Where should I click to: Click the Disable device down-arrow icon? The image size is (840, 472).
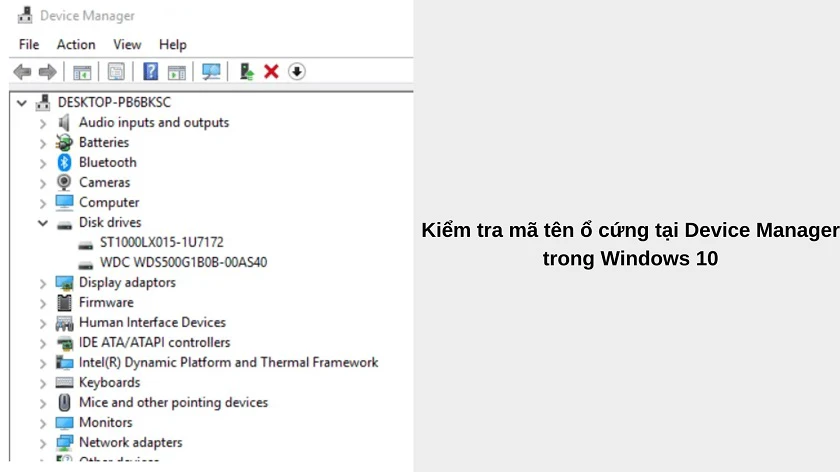[297, 71]
